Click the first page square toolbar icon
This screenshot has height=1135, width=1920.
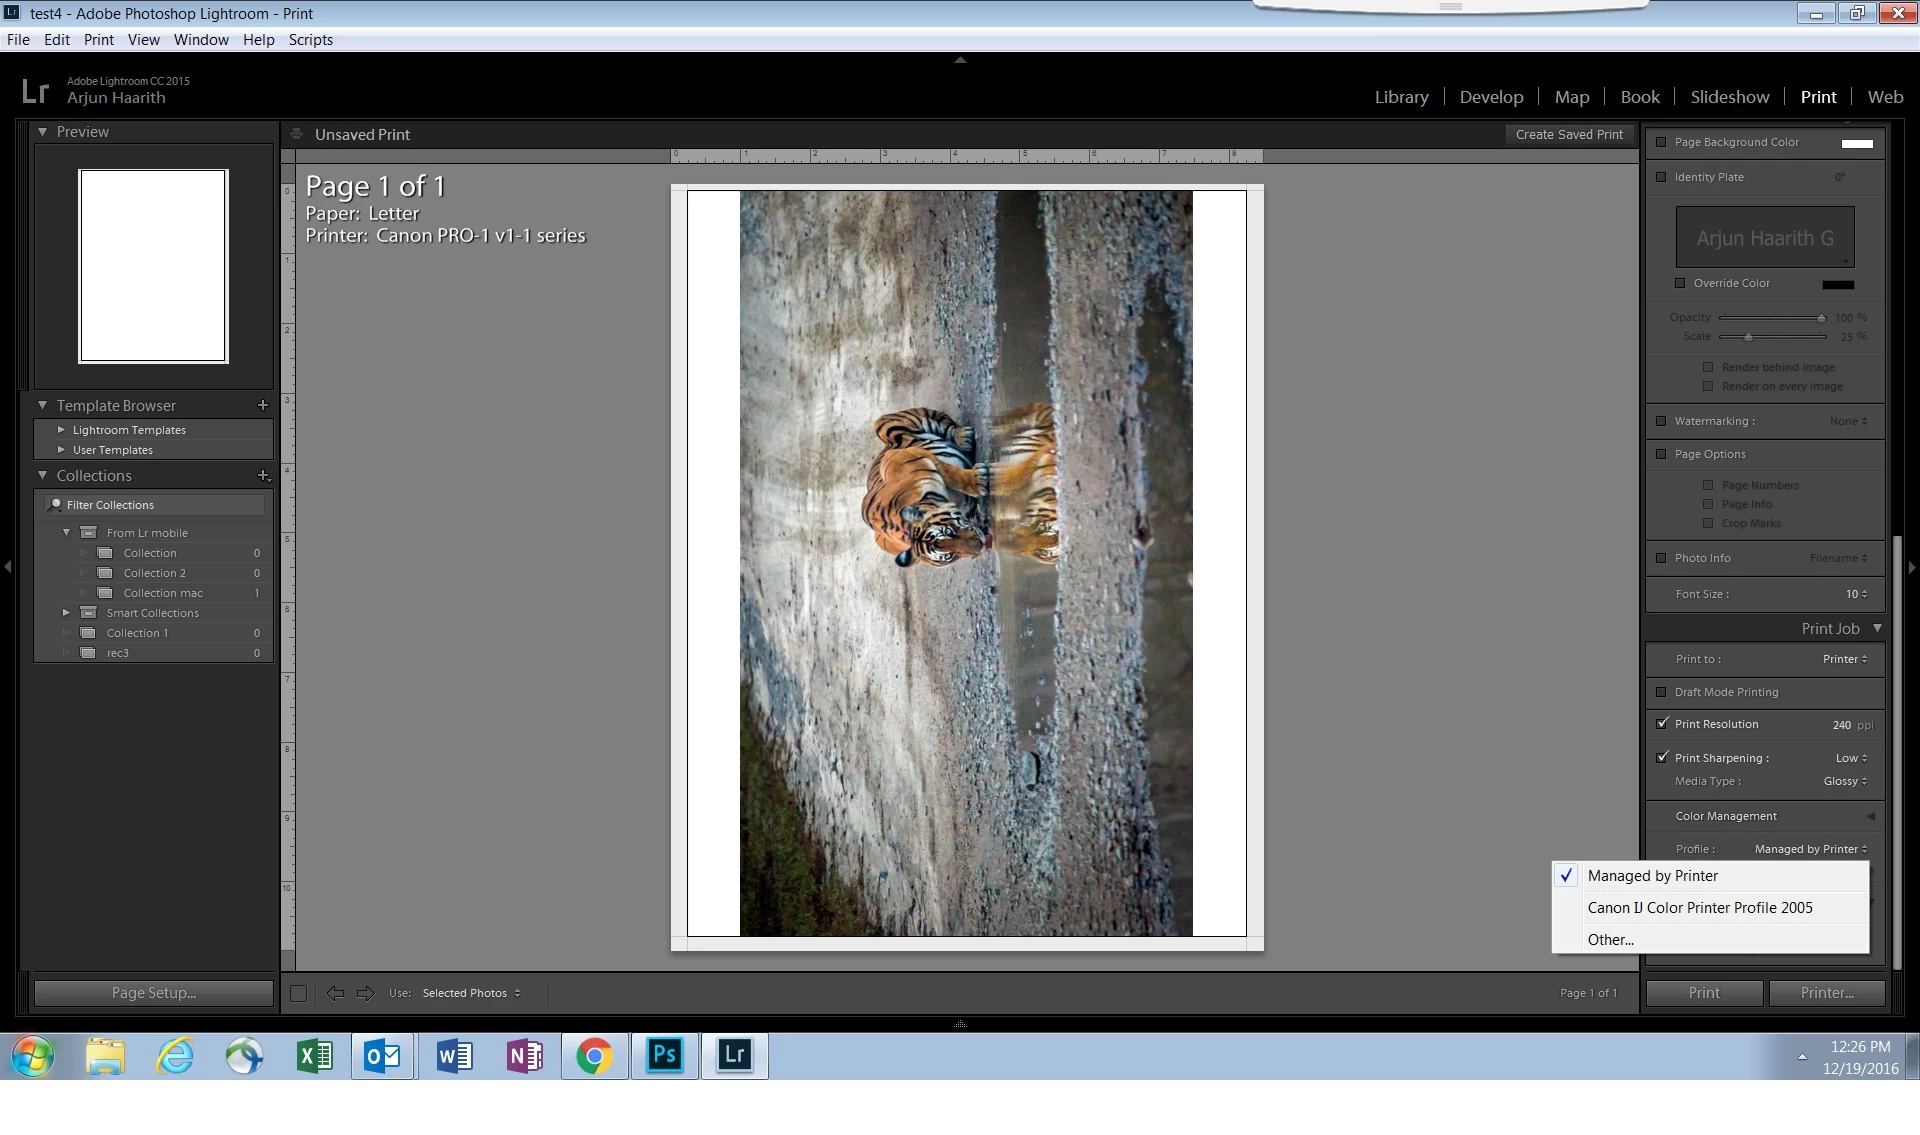point(298,993)
